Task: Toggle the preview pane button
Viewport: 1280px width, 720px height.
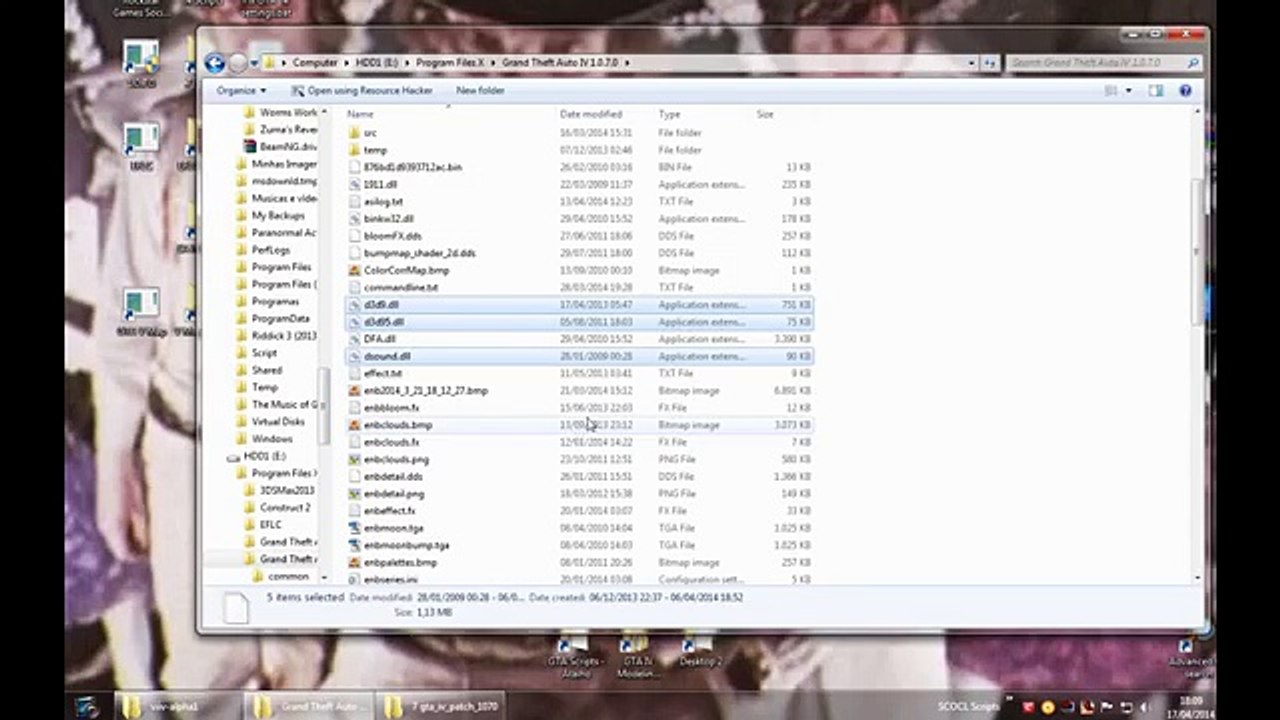Action: 1156,90
